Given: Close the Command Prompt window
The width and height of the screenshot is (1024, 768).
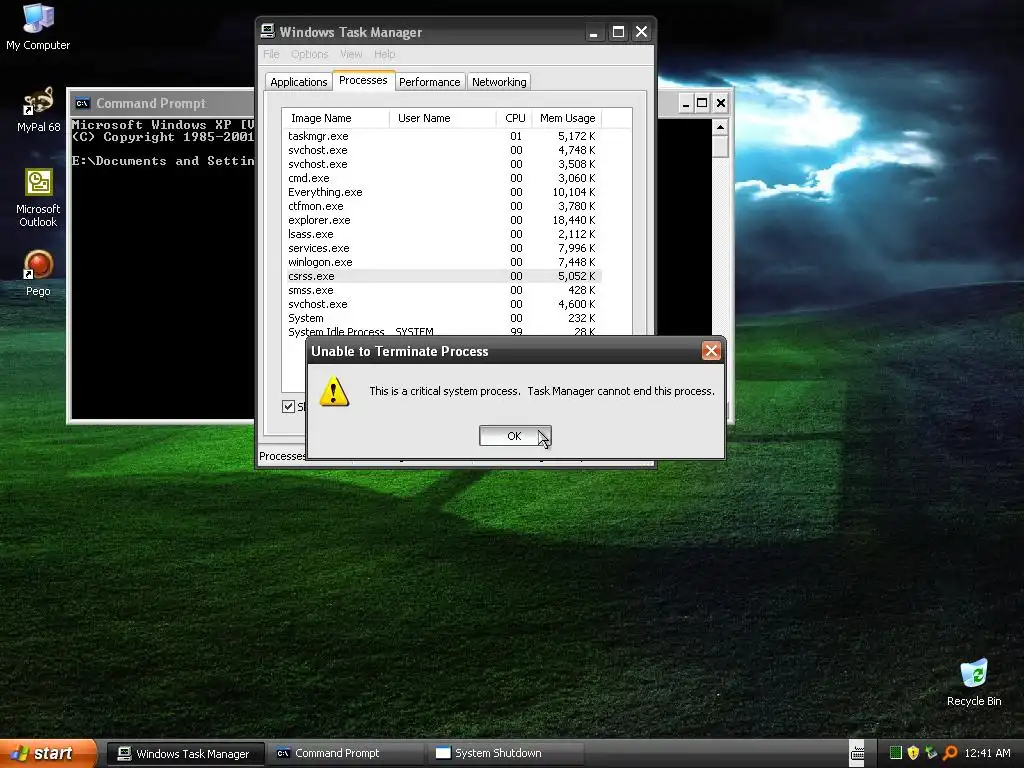Looking at the screenshot, I should click(x=720, y=103).
